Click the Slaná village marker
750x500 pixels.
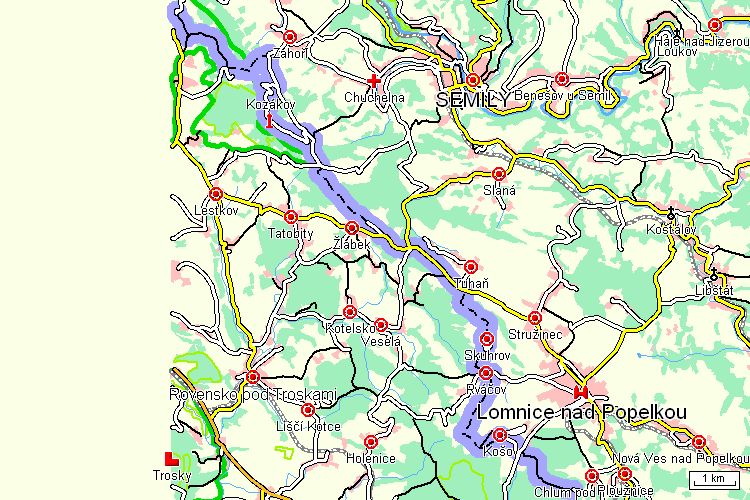[x=498, y=174]
